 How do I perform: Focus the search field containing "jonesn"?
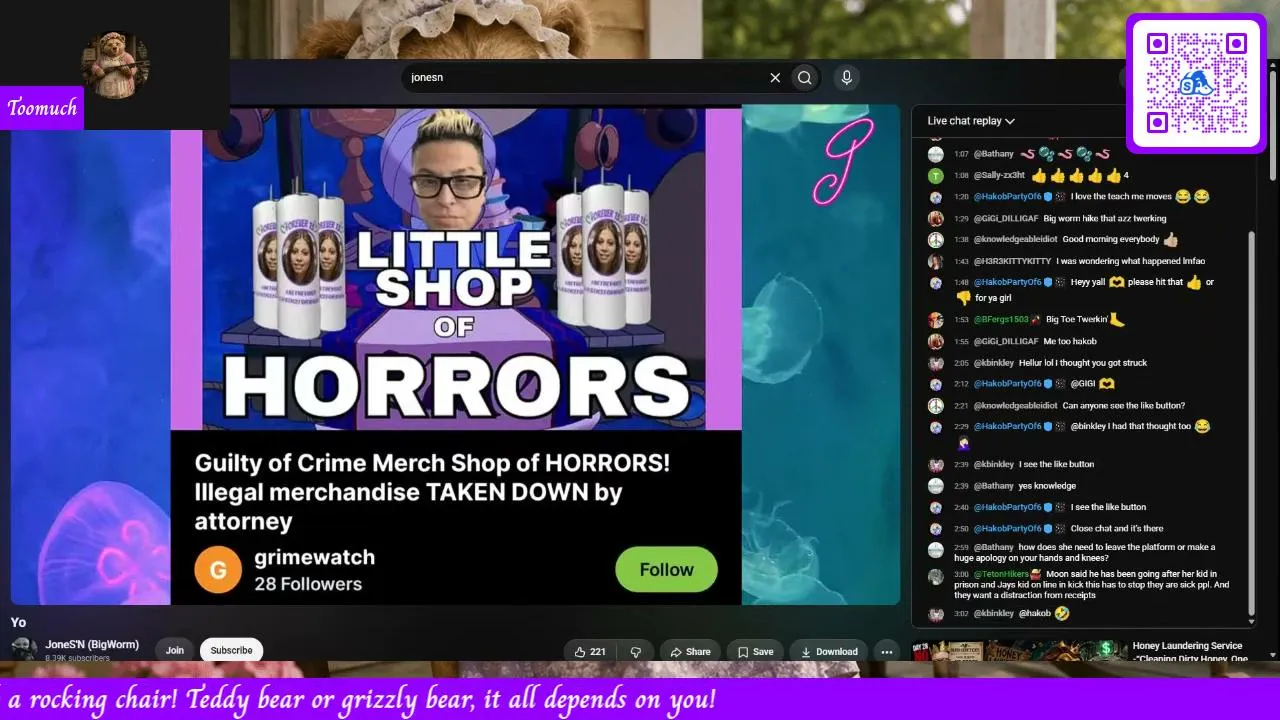click(585, 78)
